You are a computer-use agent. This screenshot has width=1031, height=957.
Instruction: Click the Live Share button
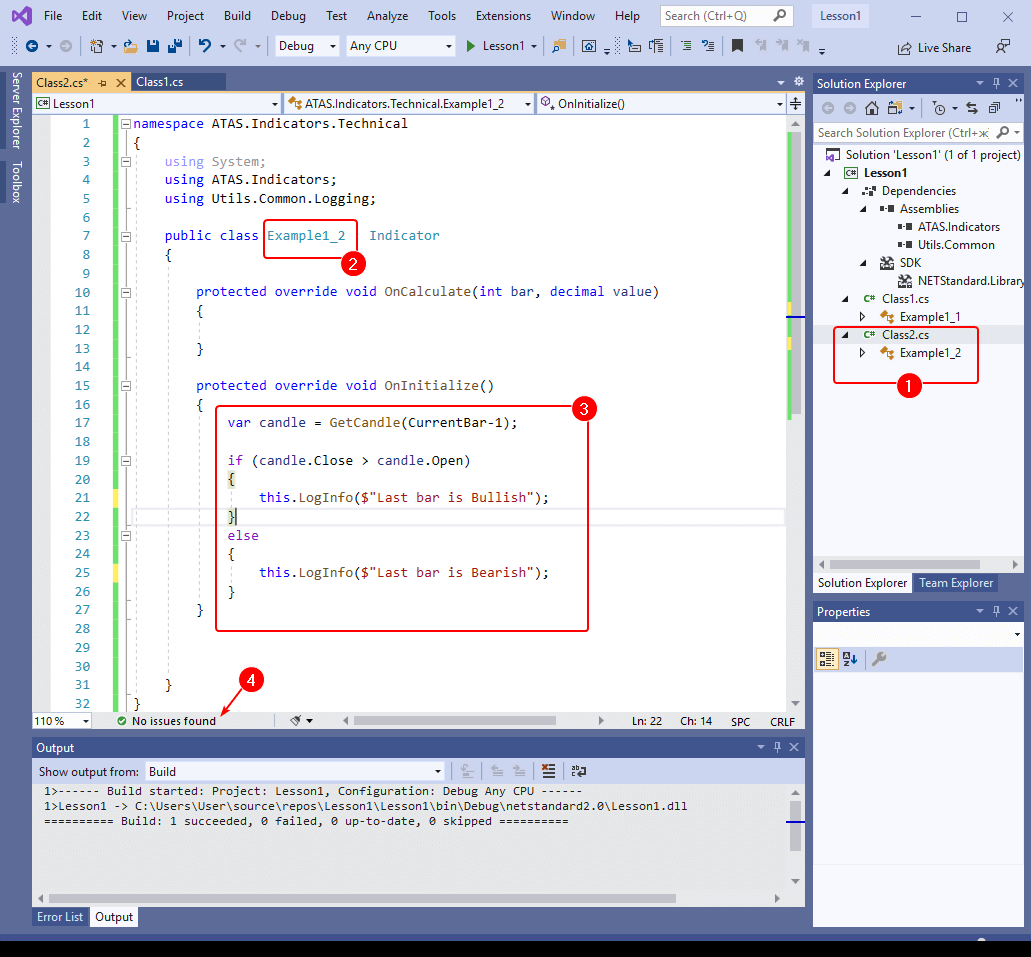(935, 47)
